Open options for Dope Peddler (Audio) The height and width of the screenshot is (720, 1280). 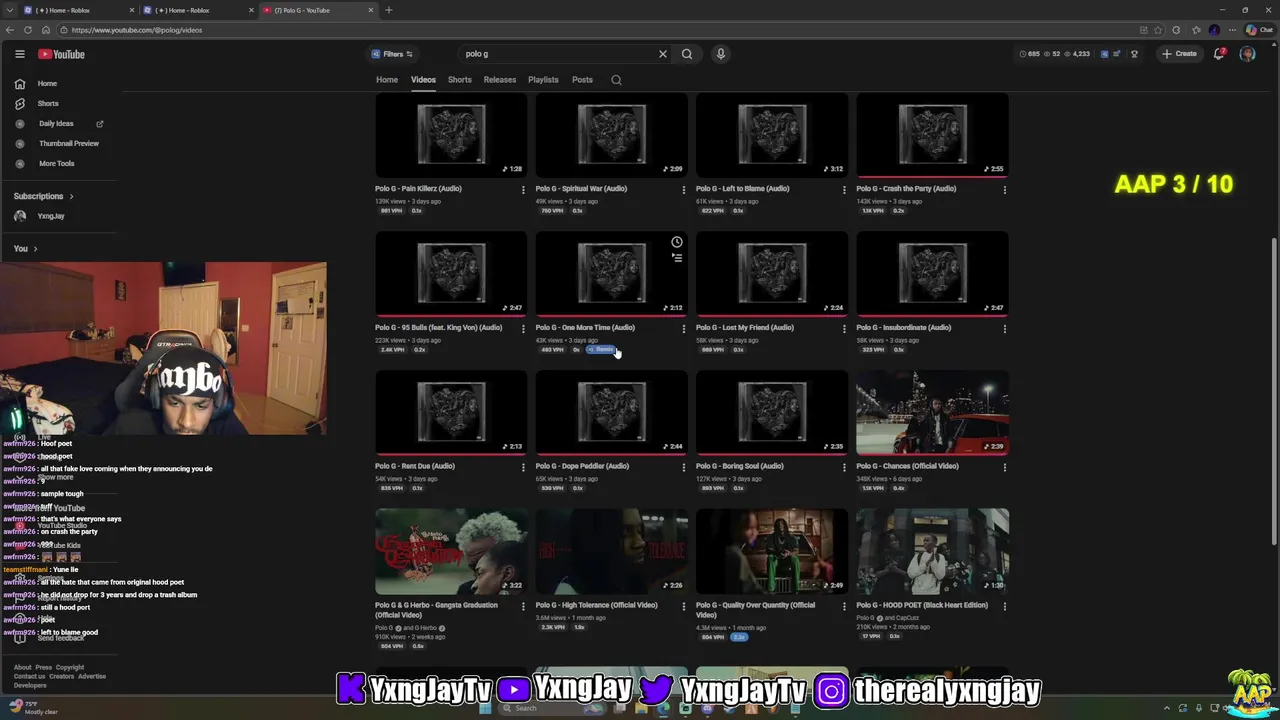684,467
